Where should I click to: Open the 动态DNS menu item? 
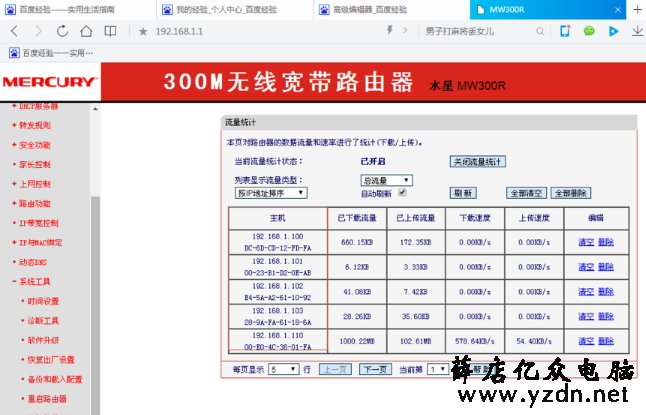(33, 262)
